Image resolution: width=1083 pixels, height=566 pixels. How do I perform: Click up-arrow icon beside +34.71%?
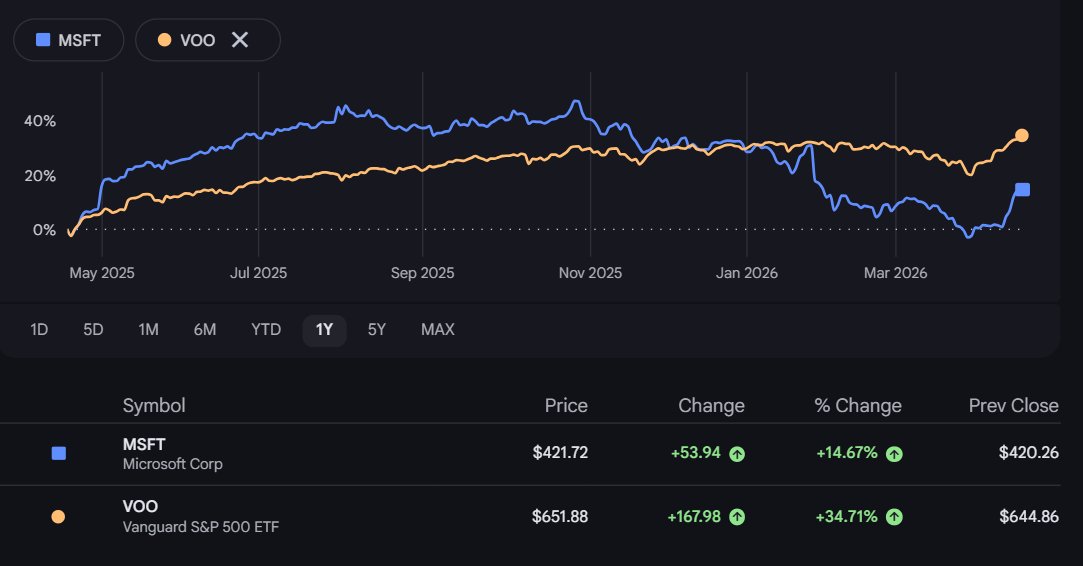[894, 517]
